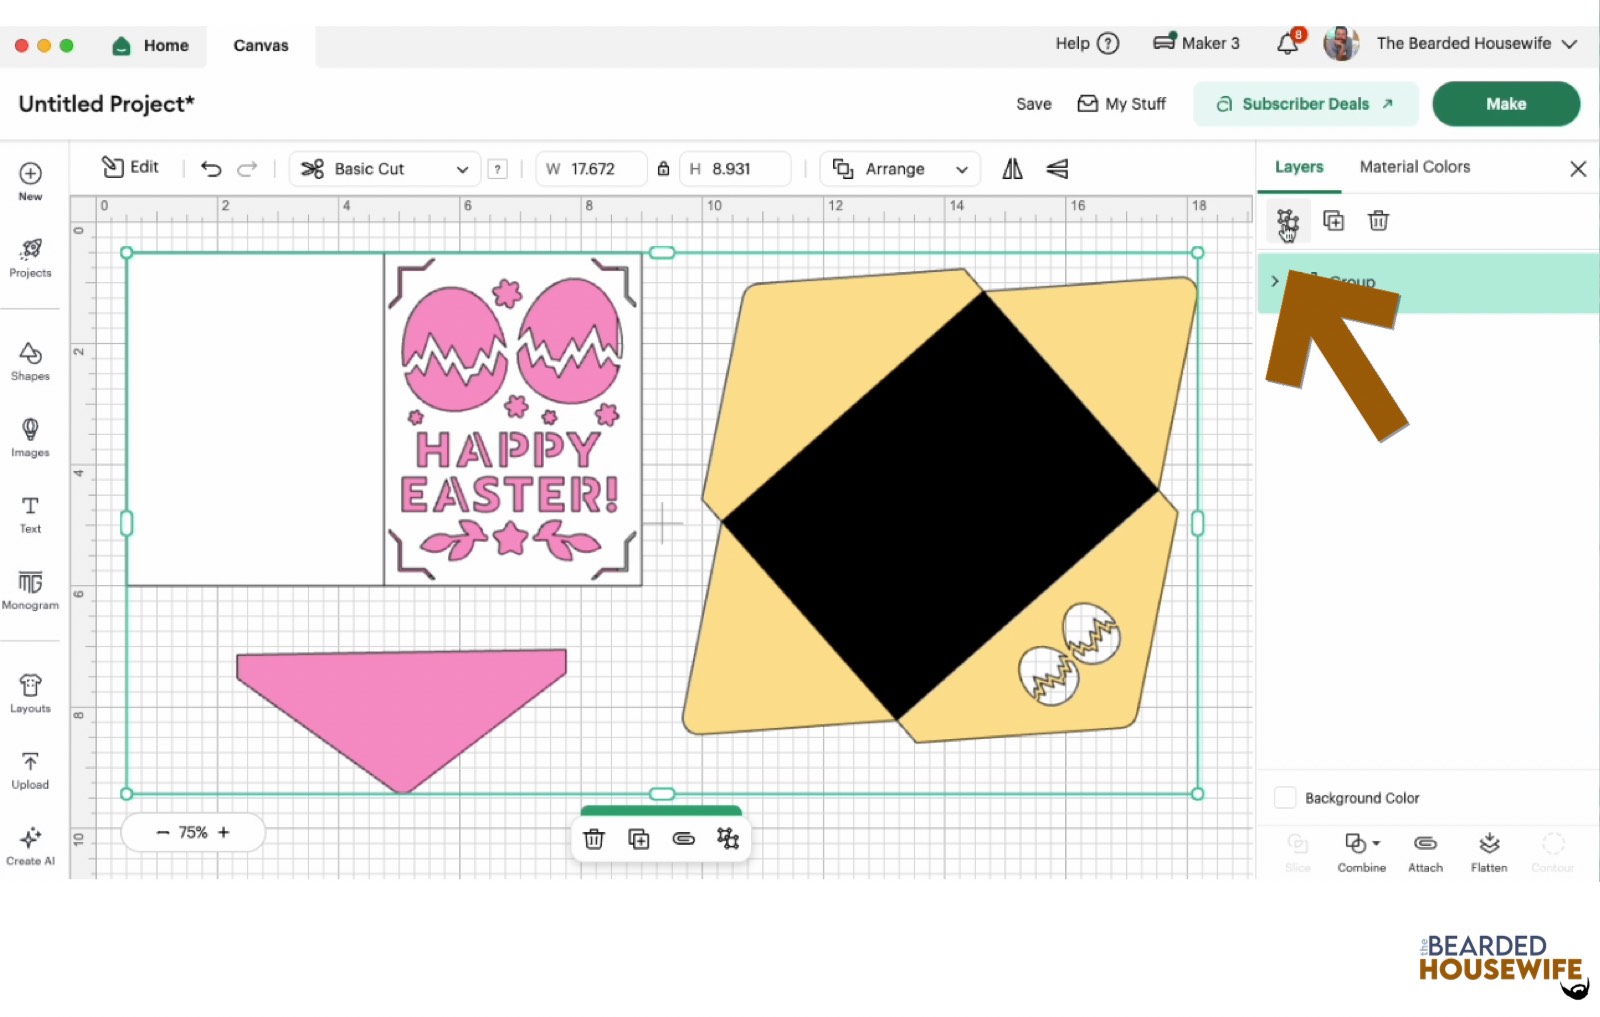Select the Ungroup icon in Layers panel
This screenshot has height=1017, width=1600.
tap(1288, 220)
